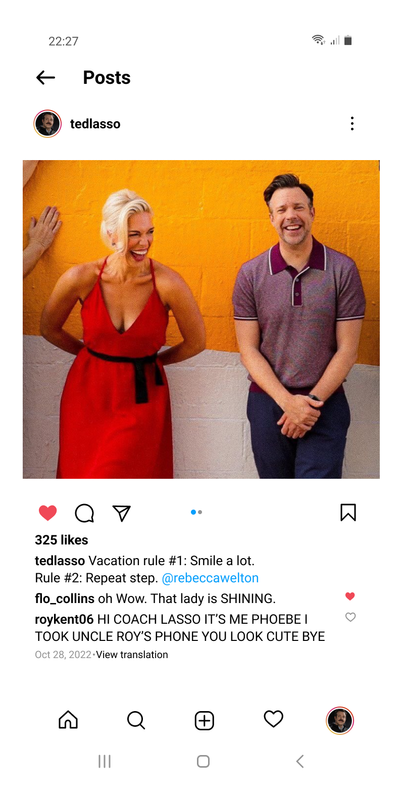
Task: Tap Android home navigation button
Action: (203, 762)
